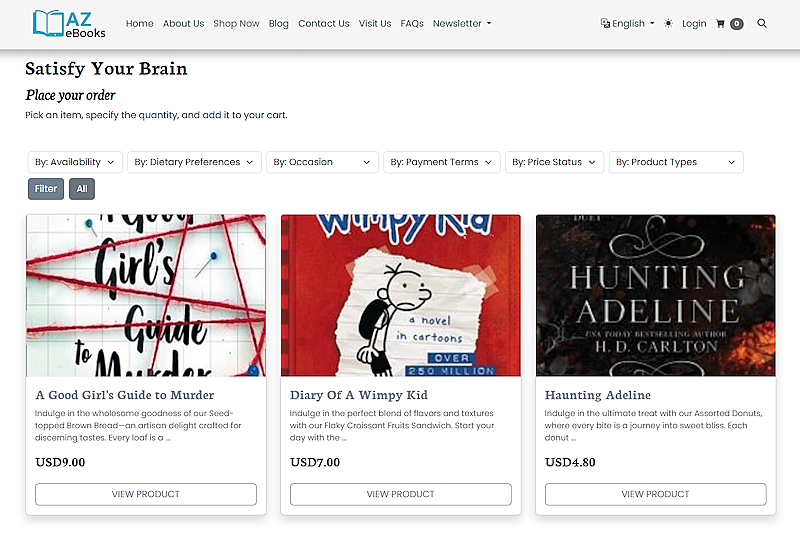Open the Haunting Adeline cover image
Viewport: 800px width, 533px height.
(x=655, y=295)
